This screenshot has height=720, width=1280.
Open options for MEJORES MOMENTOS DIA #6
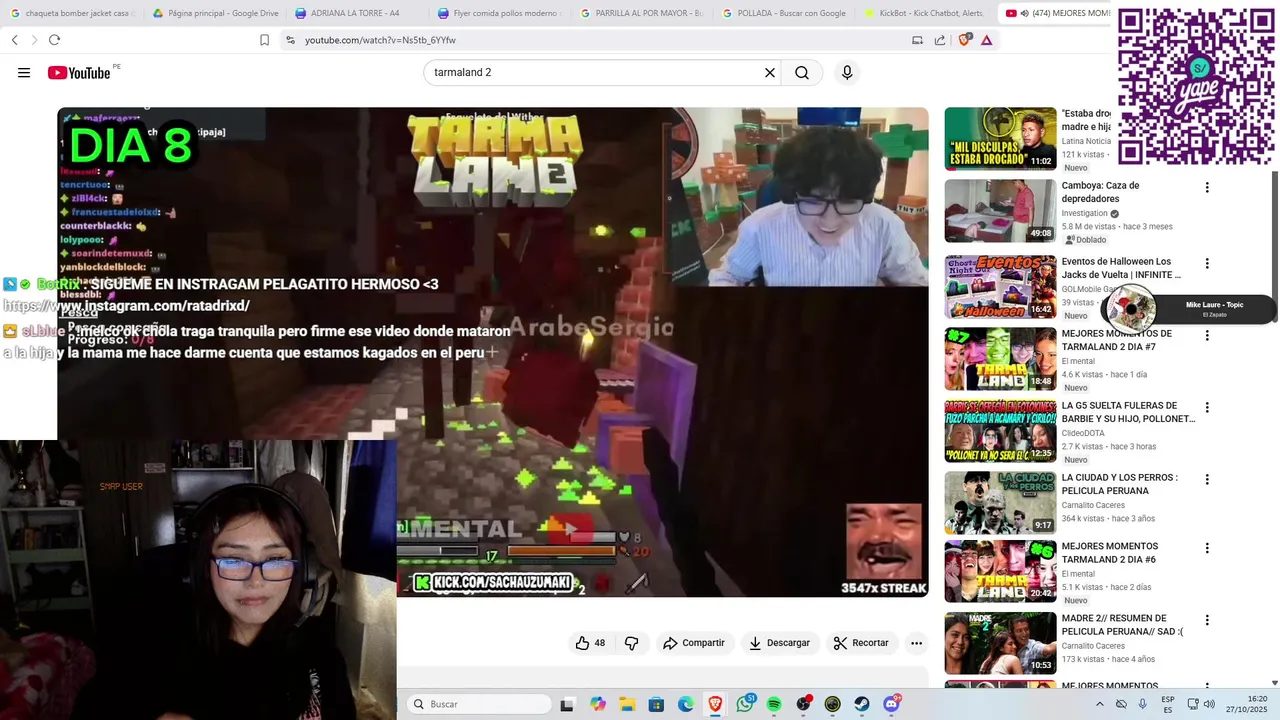pos(1207,548)
